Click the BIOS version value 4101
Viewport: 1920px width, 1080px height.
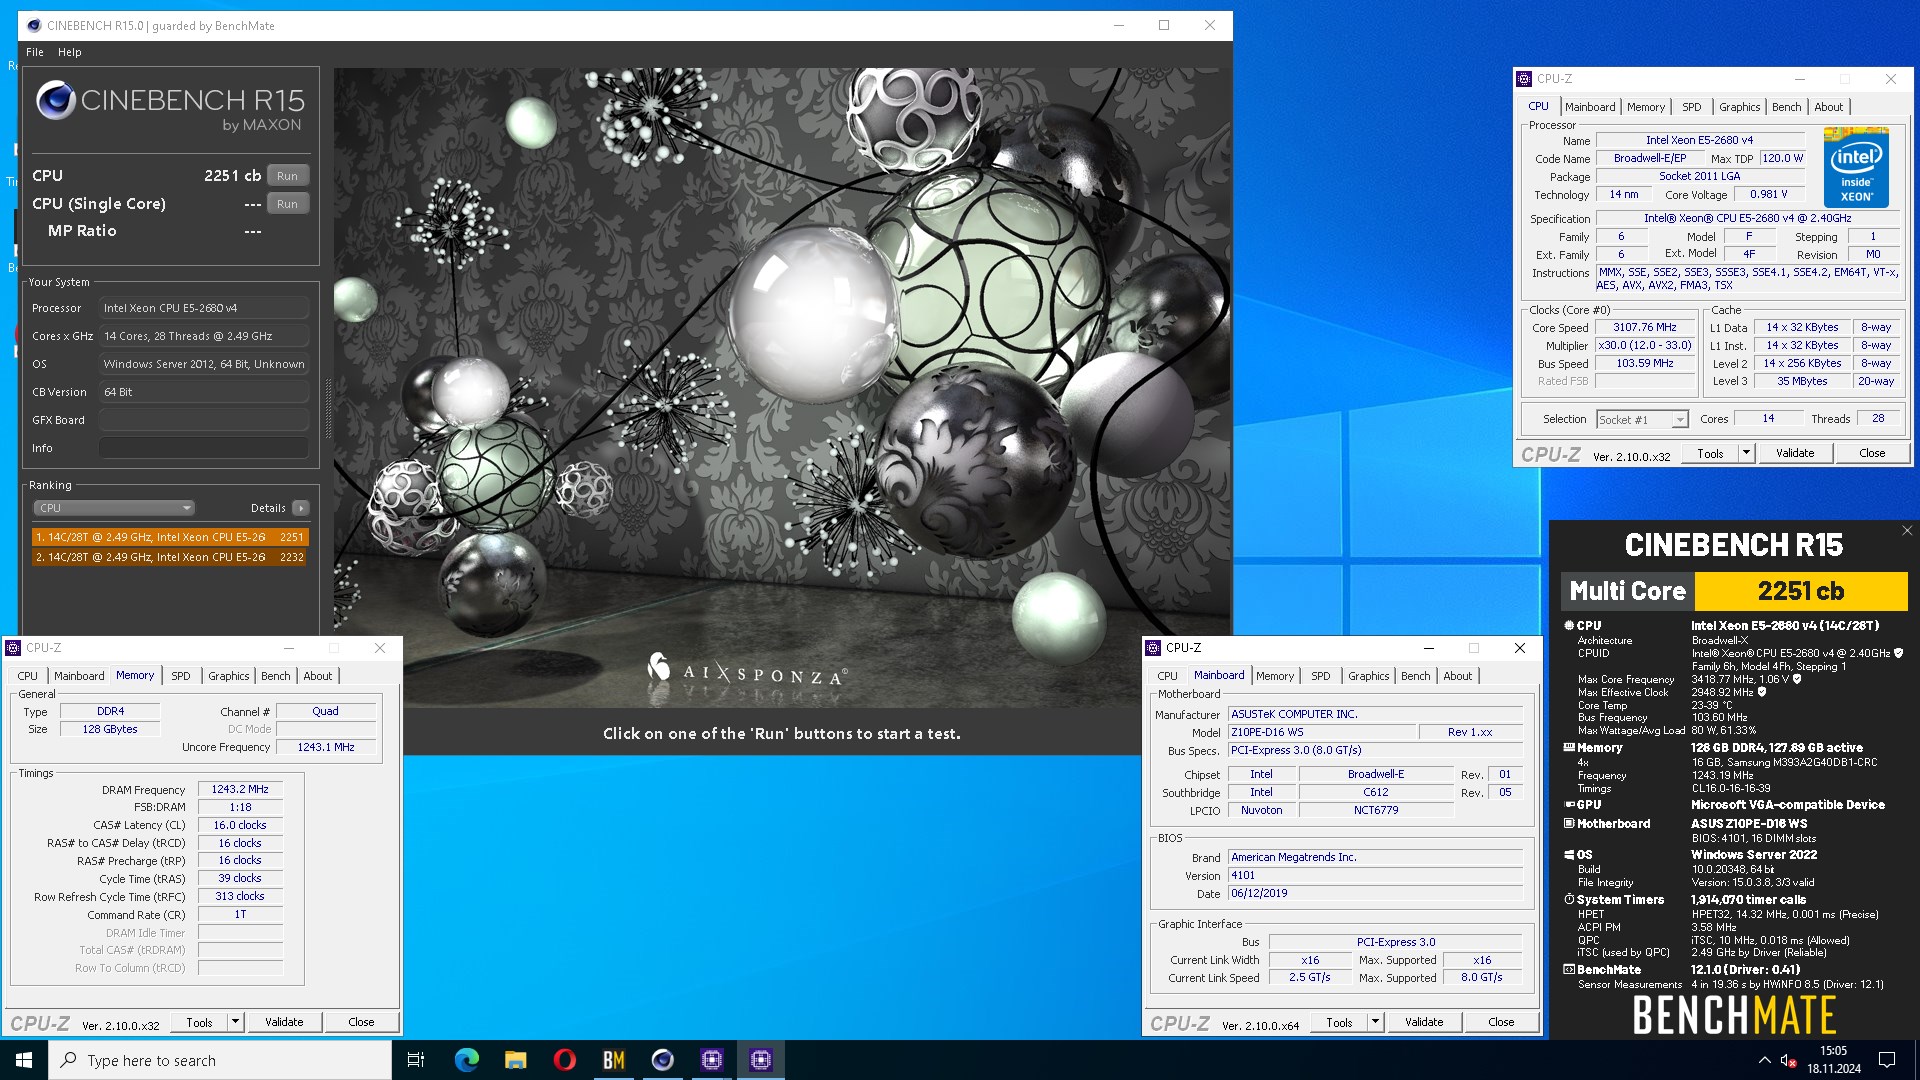pyautogui.click(x=1375, y=875)
